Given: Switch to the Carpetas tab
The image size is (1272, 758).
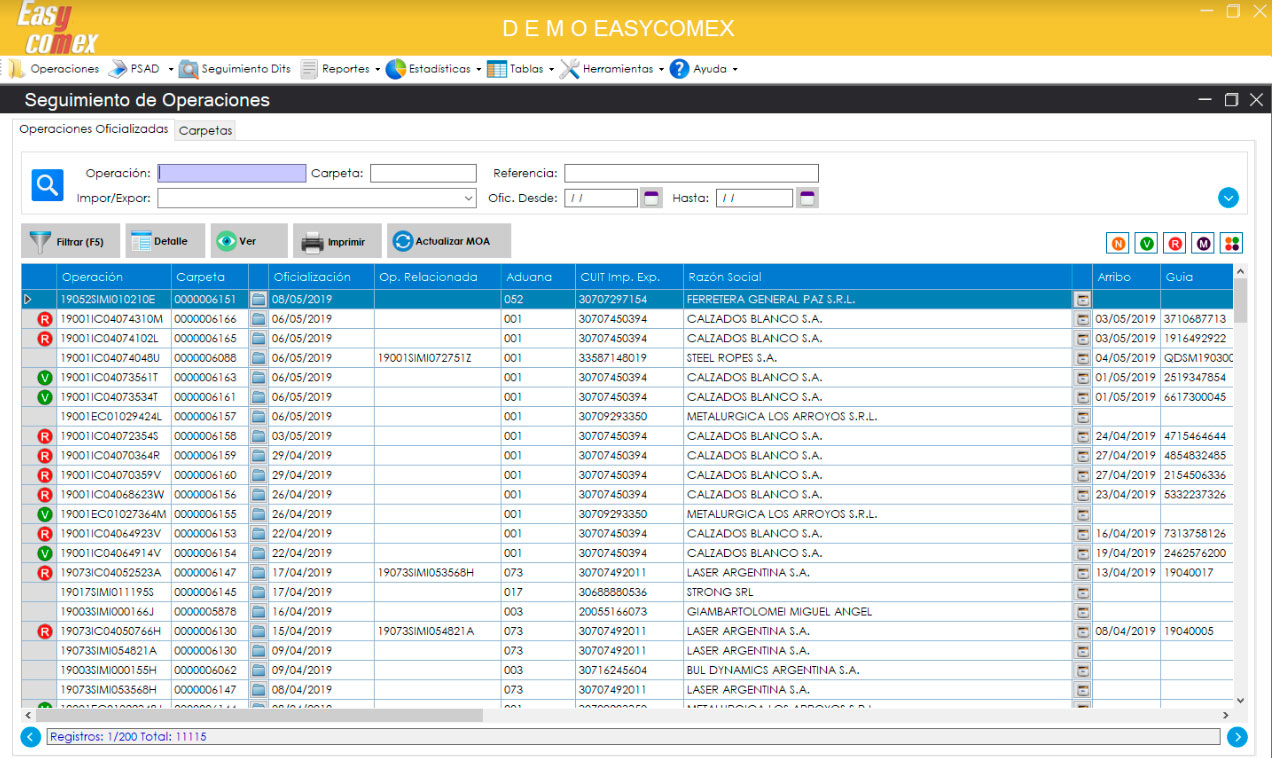Looking at the screenshot, I should [x=206, y=130].
